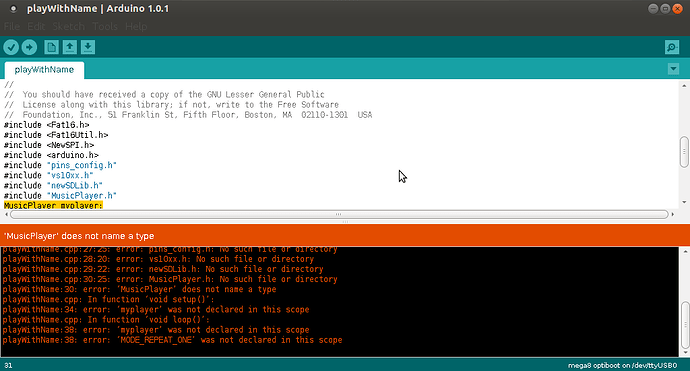Click the 'In function void setup()' console line

(108, 300)
